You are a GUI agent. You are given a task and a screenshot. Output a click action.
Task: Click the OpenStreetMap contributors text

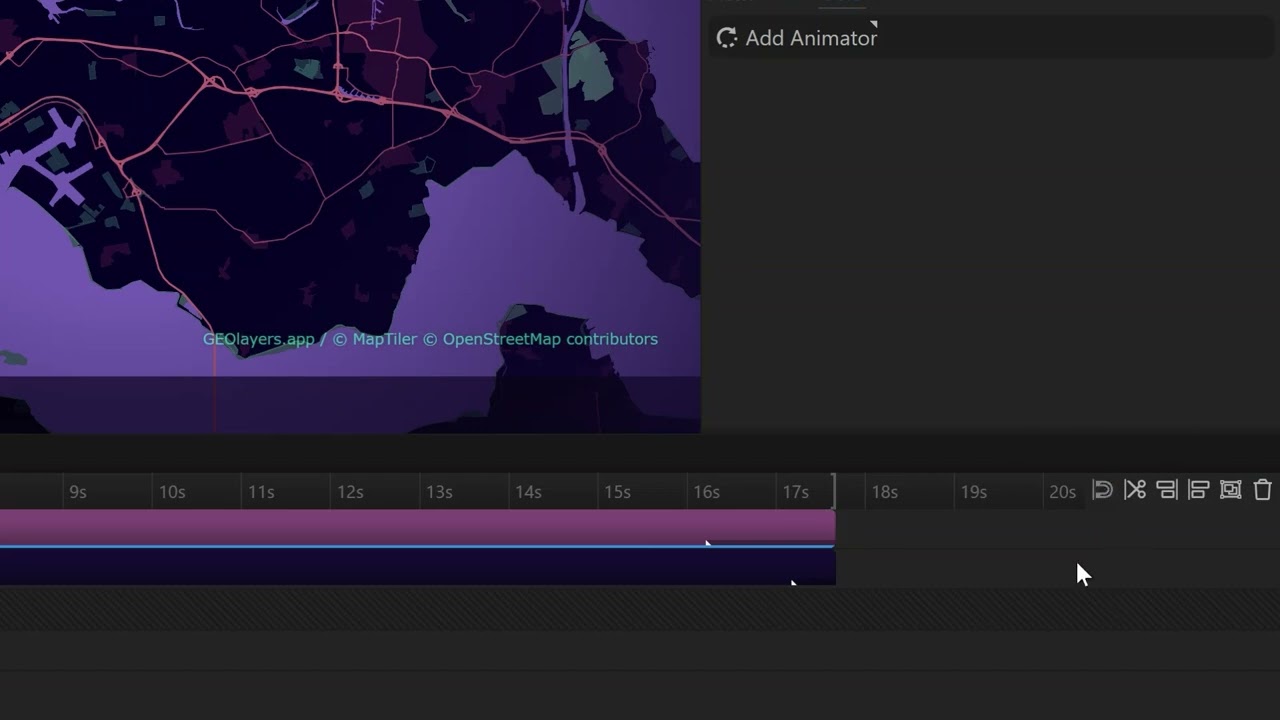(550, 339)
